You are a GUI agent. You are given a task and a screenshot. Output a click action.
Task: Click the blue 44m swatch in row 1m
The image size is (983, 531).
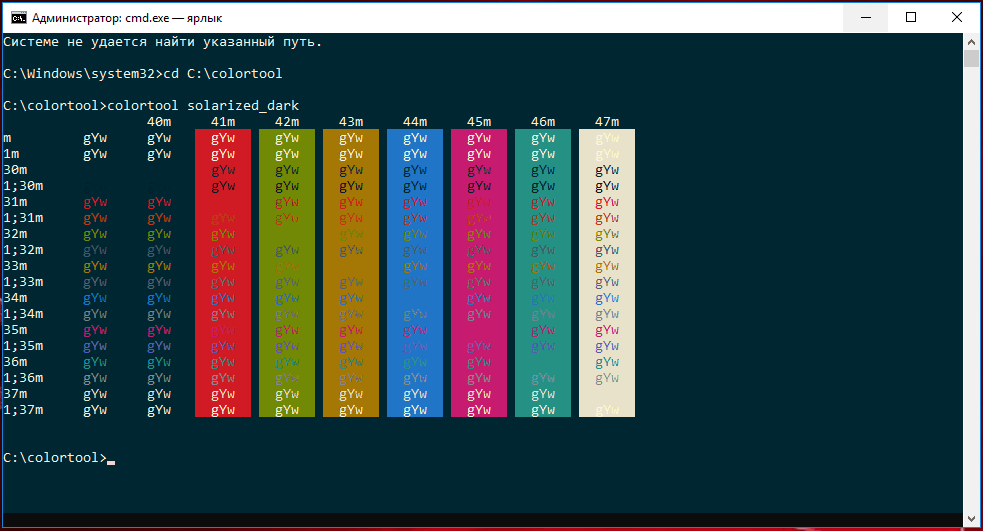pos(414,154)
